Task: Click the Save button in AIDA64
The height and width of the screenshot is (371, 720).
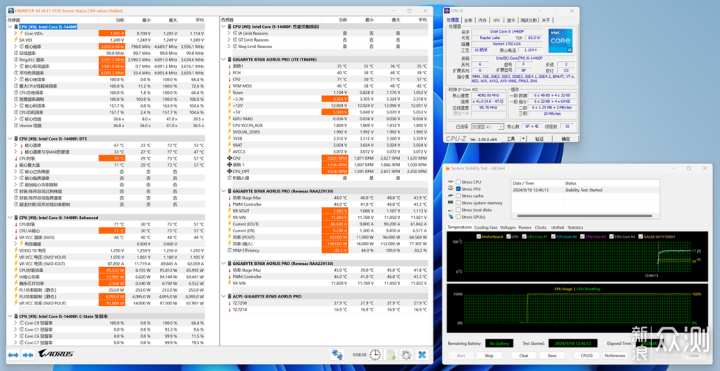Action: point(552,355)
